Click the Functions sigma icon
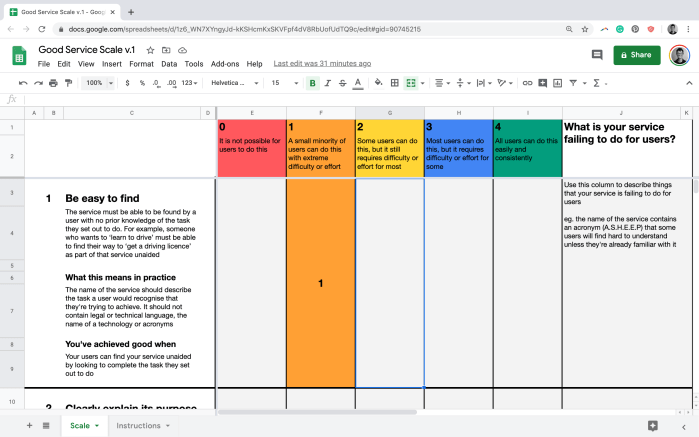This screenshot has height=437, width=699. click(598, 83)
